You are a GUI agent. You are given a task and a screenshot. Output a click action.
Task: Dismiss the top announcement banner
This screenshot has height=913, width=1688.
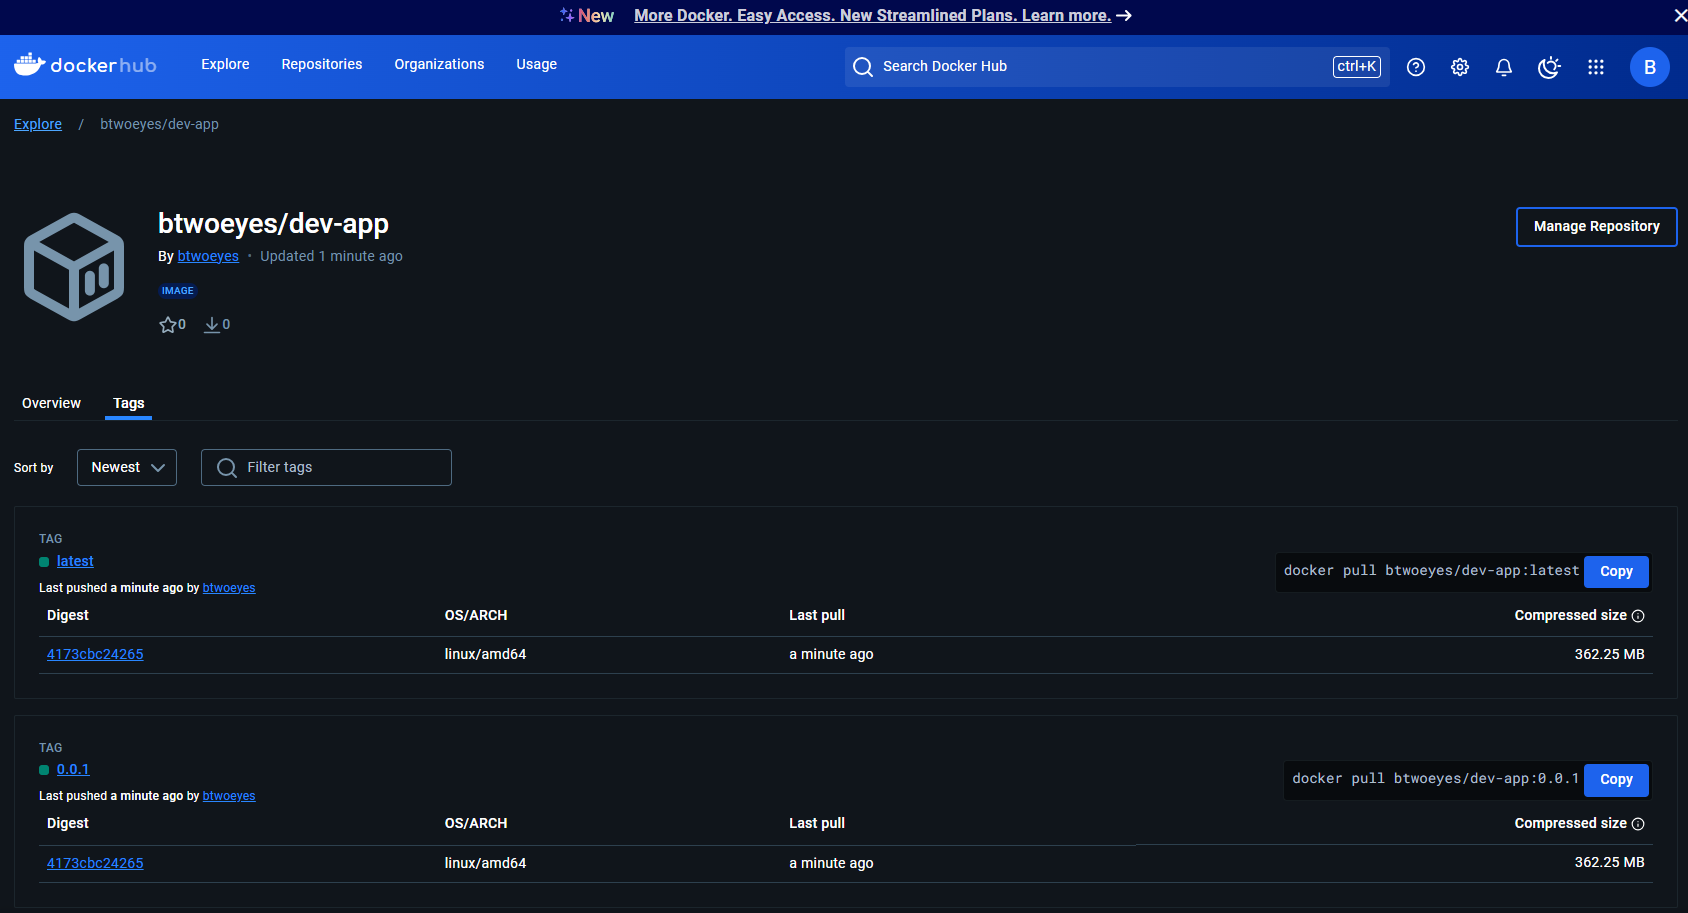coord(1680,15)
